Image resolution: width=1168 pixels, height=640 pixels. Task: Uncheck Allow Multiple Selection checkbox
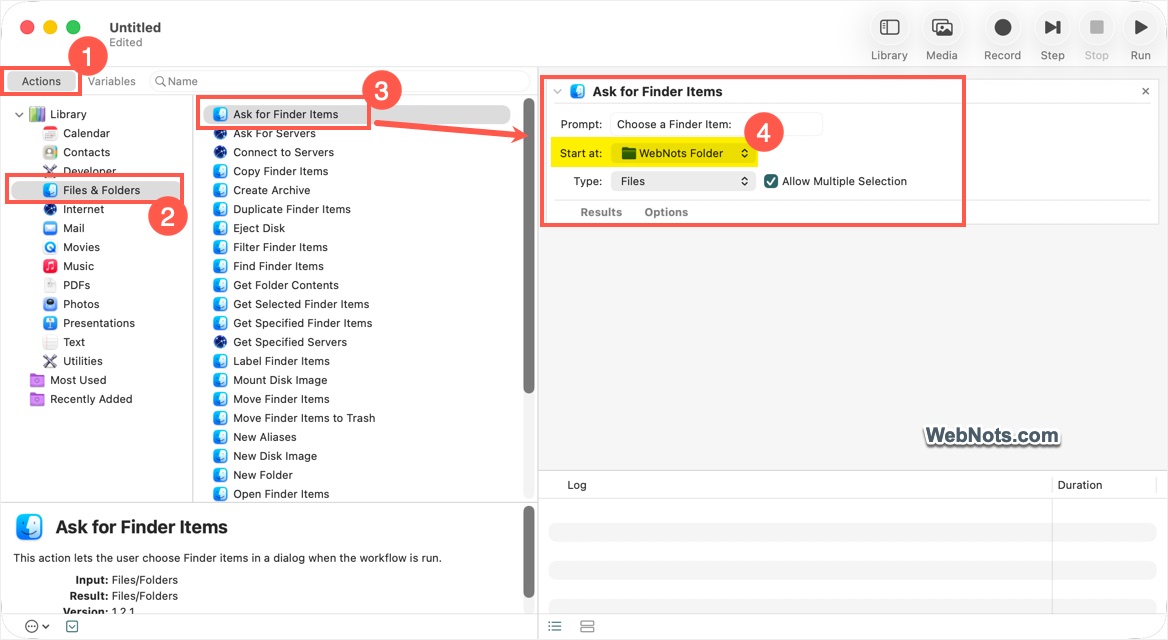[x=771, y=181]
